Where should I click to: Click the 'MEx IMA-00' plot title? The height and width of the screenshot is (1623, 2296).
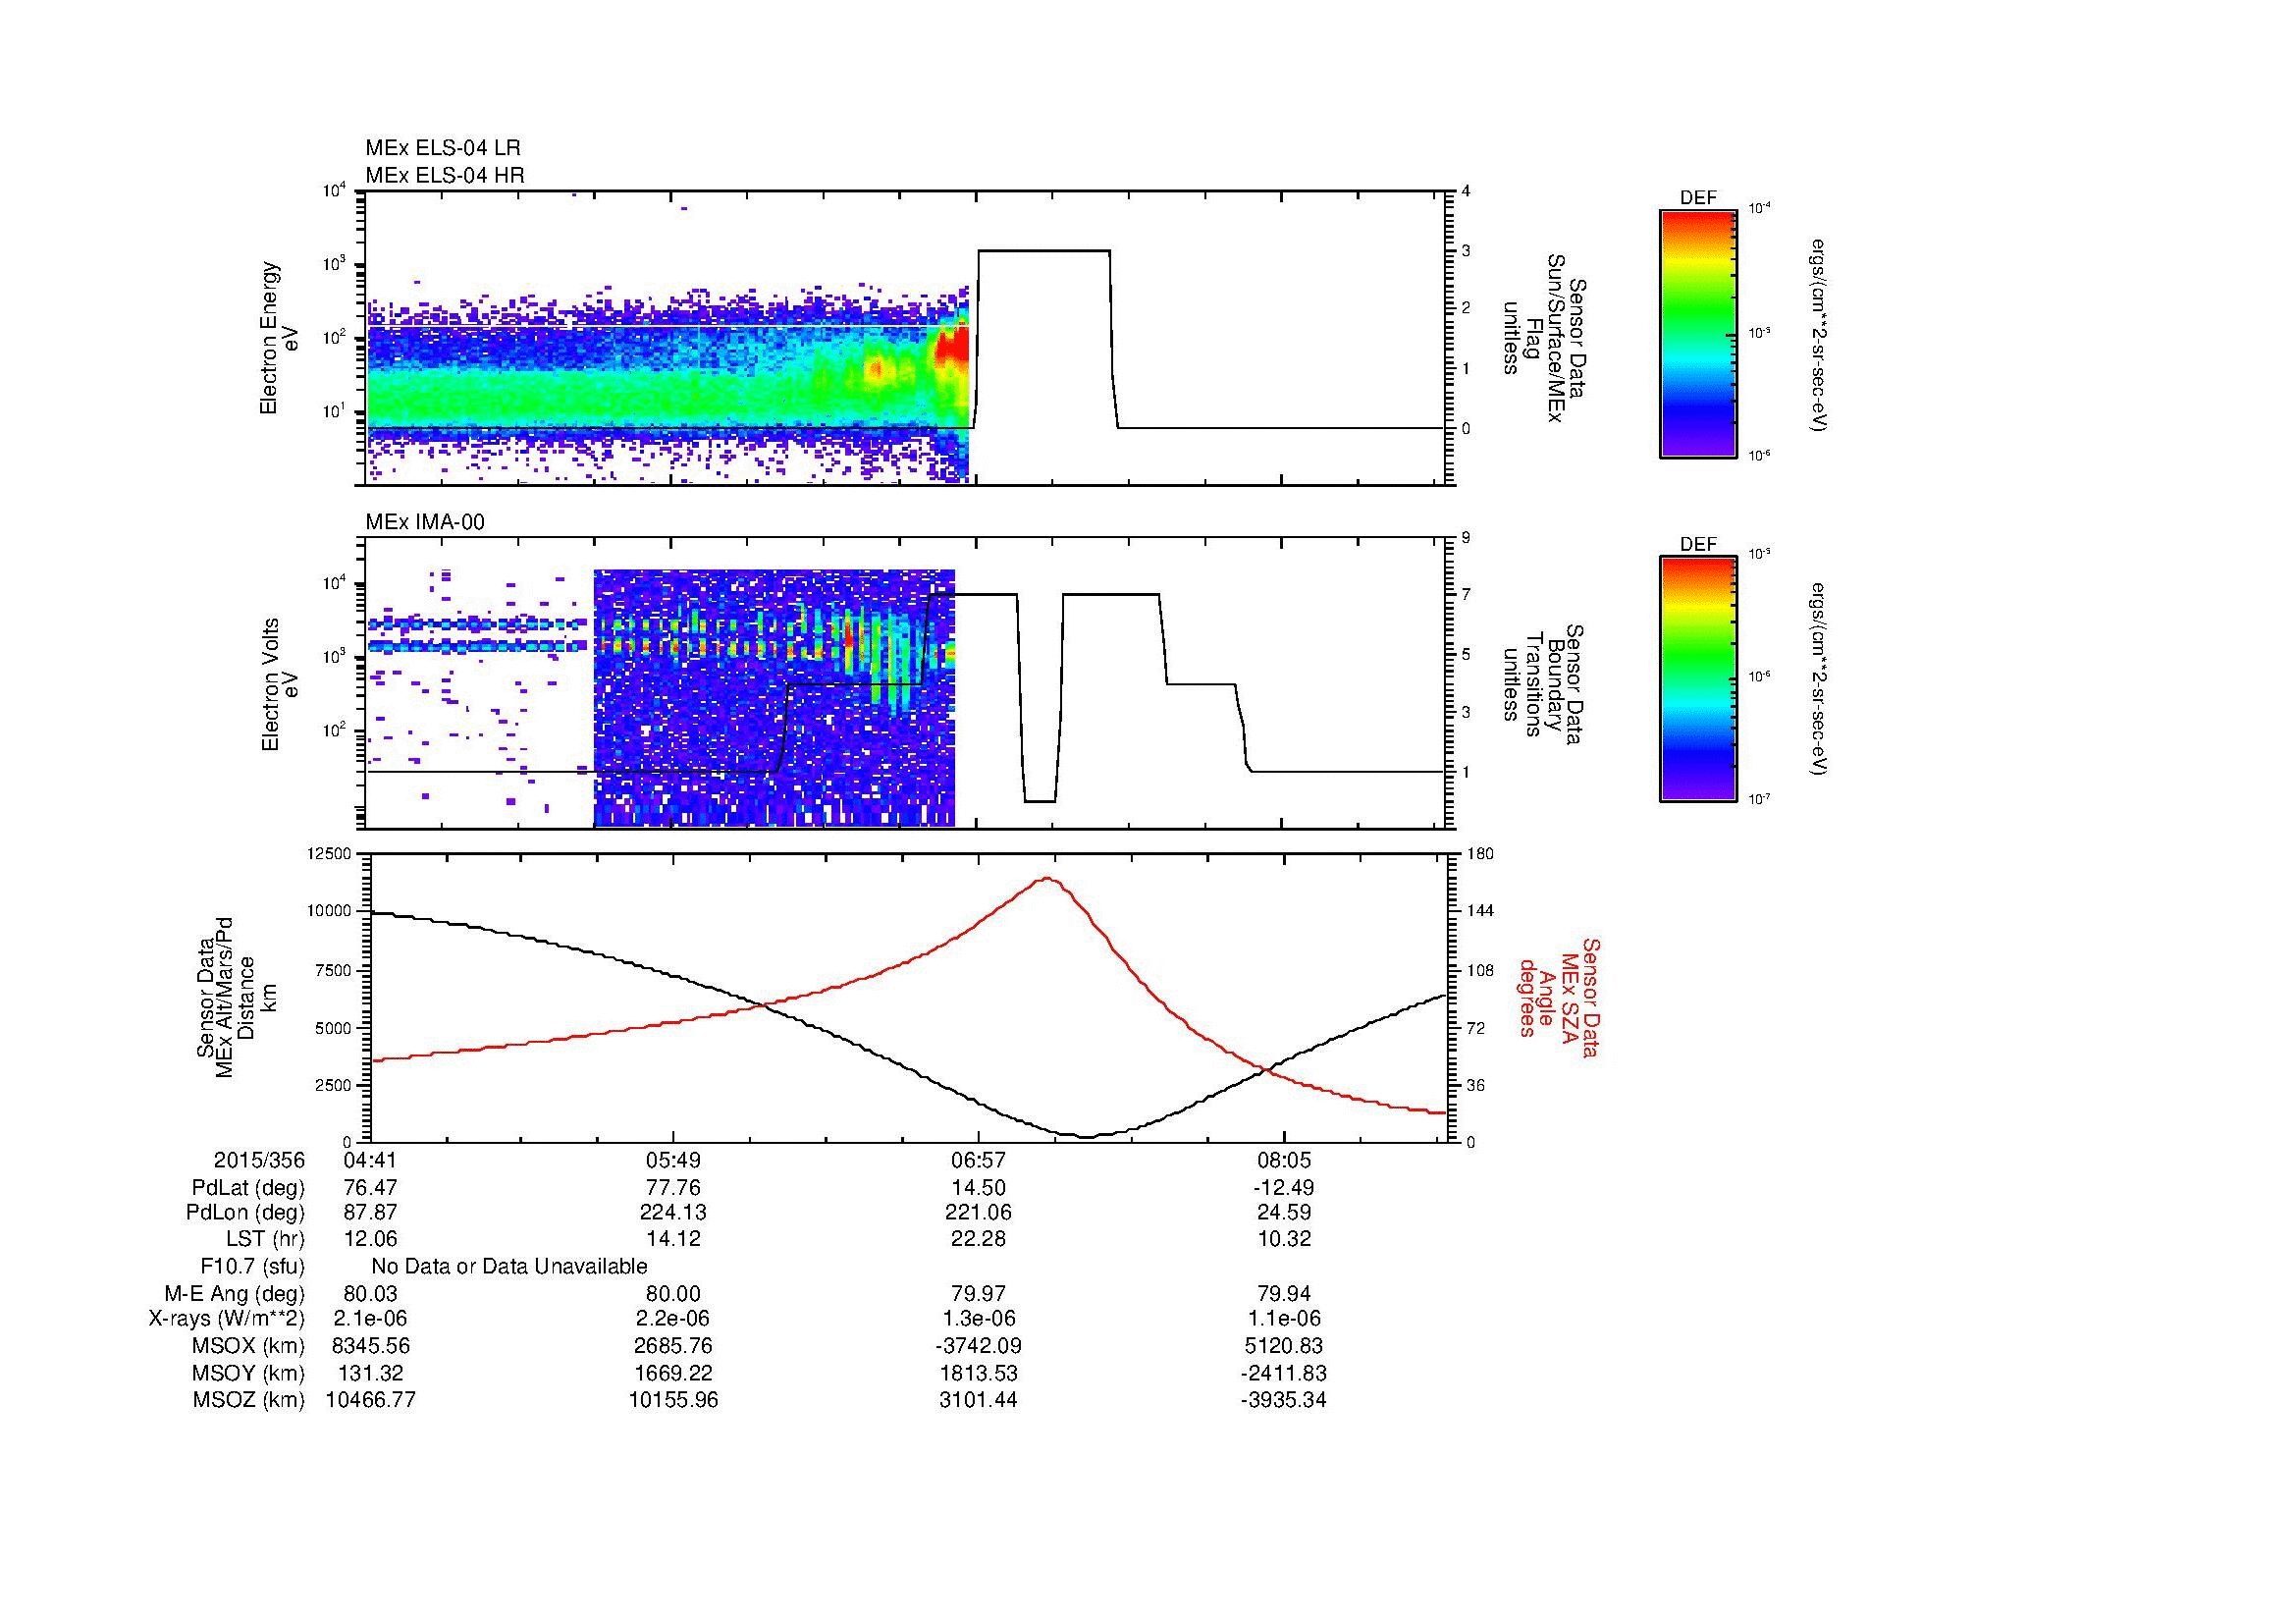[x=425, y=522]
